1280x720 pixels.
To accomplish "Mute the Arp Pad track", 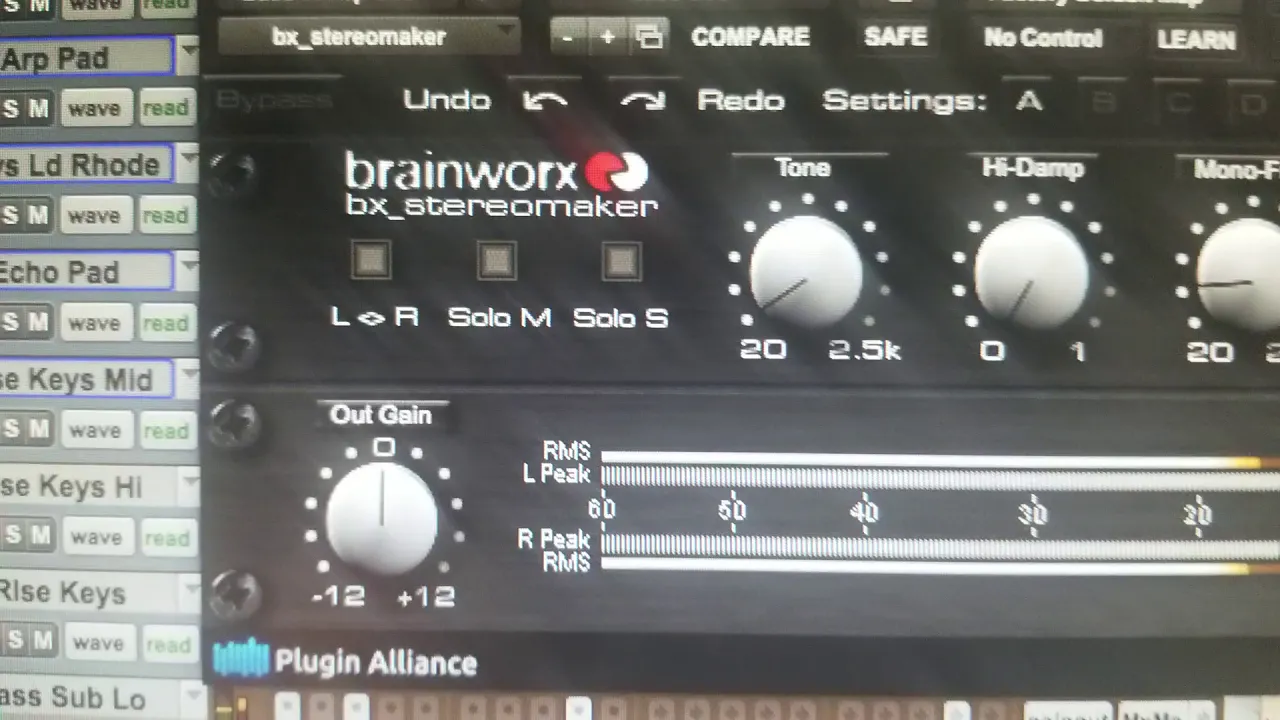I will click(x=38, y=108).
